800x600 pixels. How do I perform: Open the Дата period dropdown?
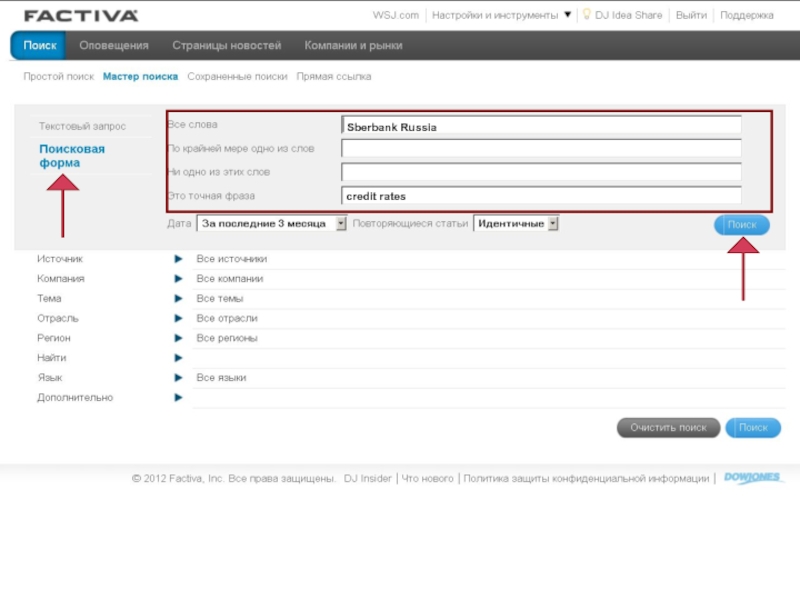click(x=271, y=223)
